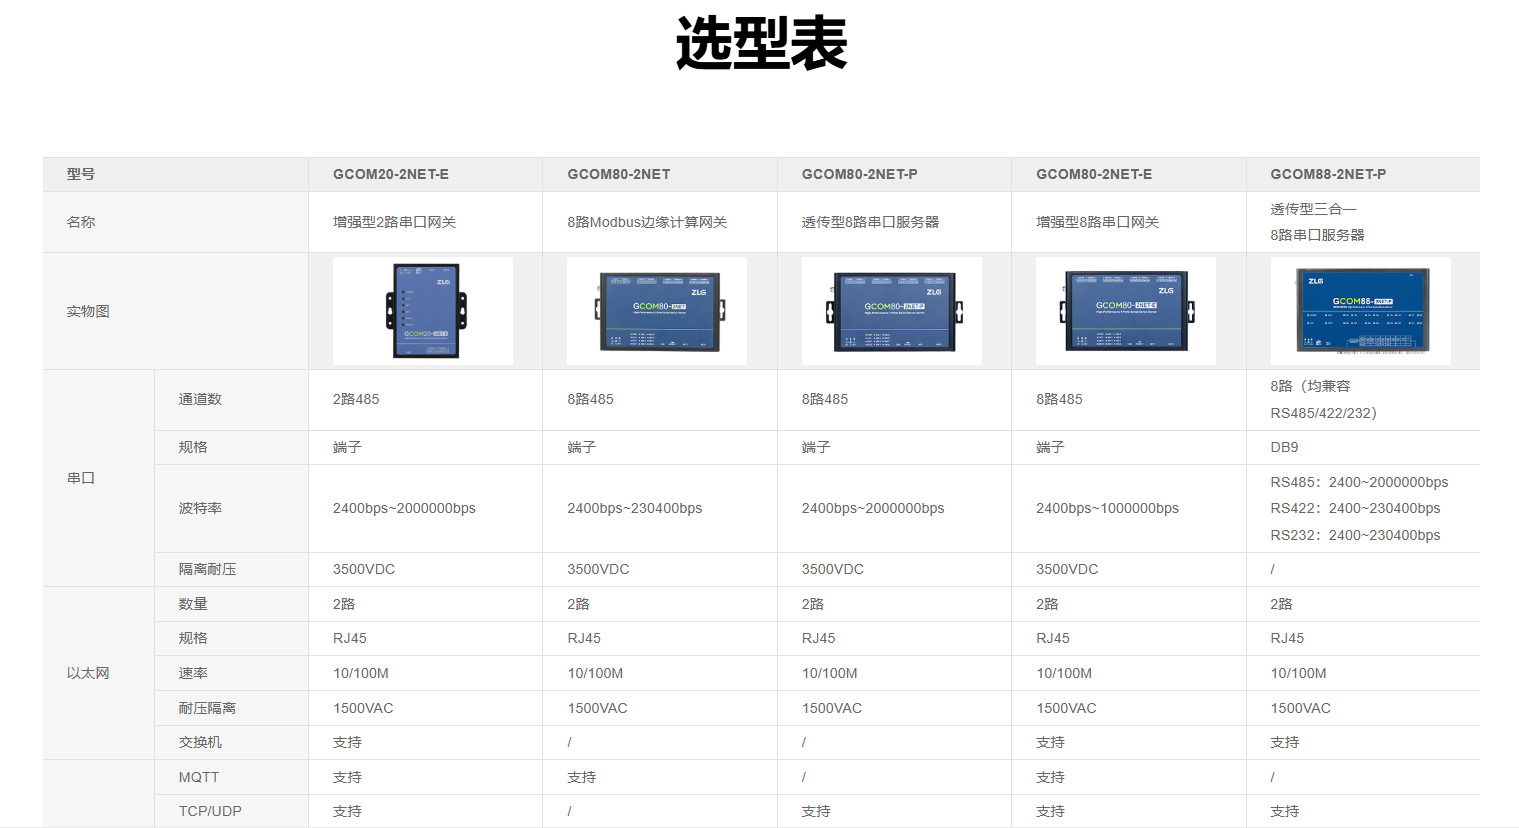
Task: Click the 以太网 category row label
Action: click(x=88, y=673)
